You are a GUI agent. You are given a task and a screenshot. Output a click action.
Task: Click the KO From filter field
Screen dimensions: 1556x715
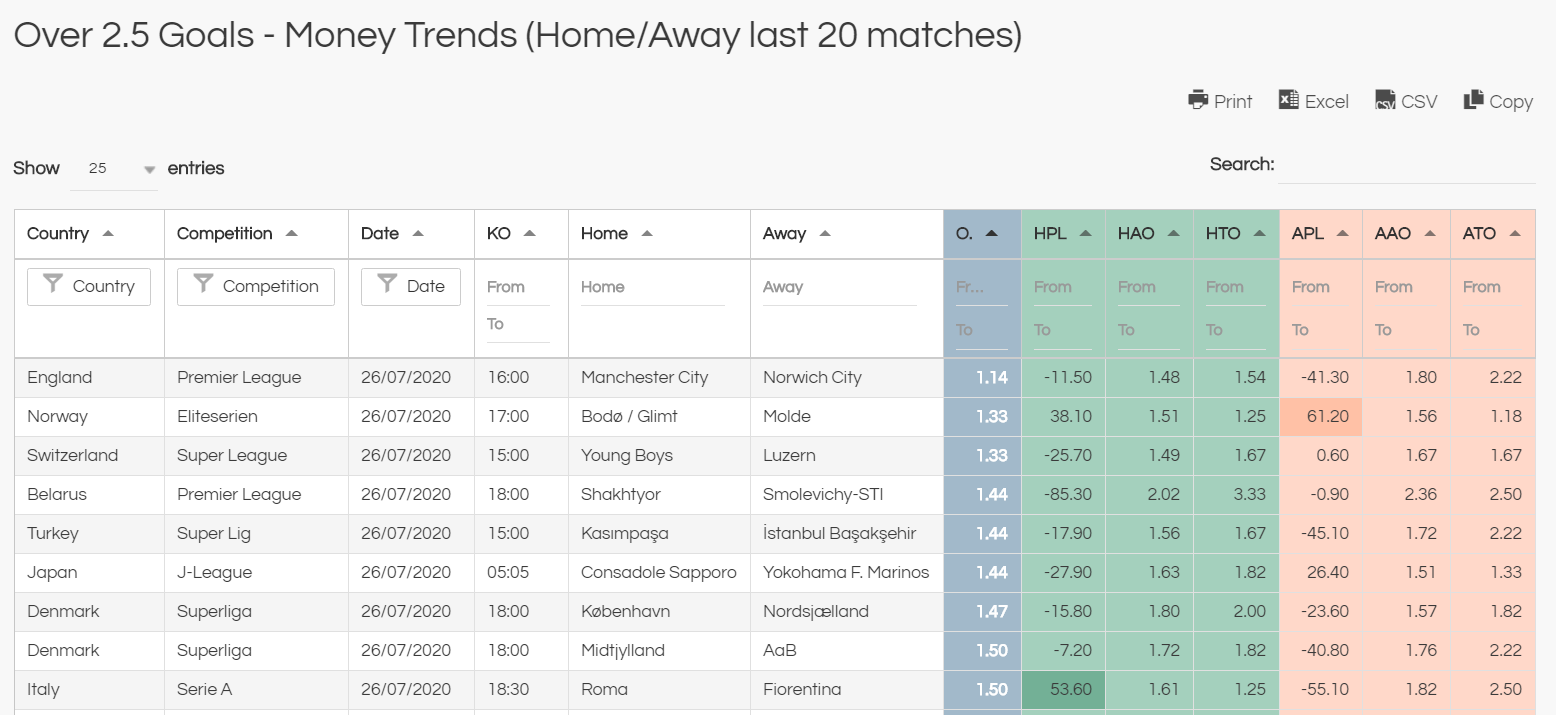point(518,287)
